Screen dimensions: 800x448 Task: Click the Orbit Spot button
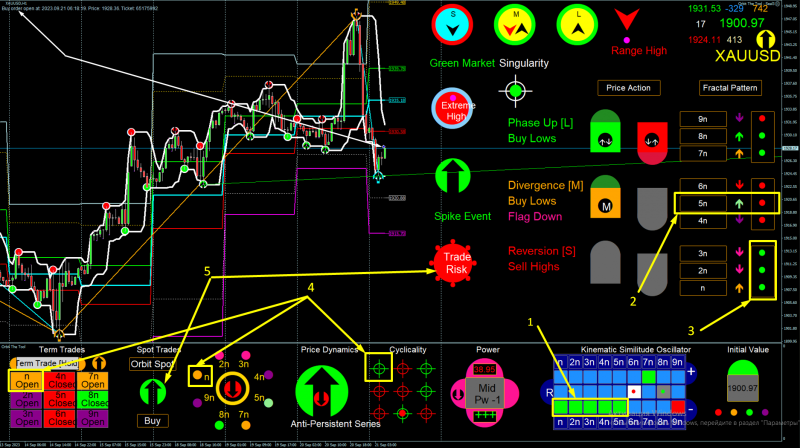click(x=152, y=364)
